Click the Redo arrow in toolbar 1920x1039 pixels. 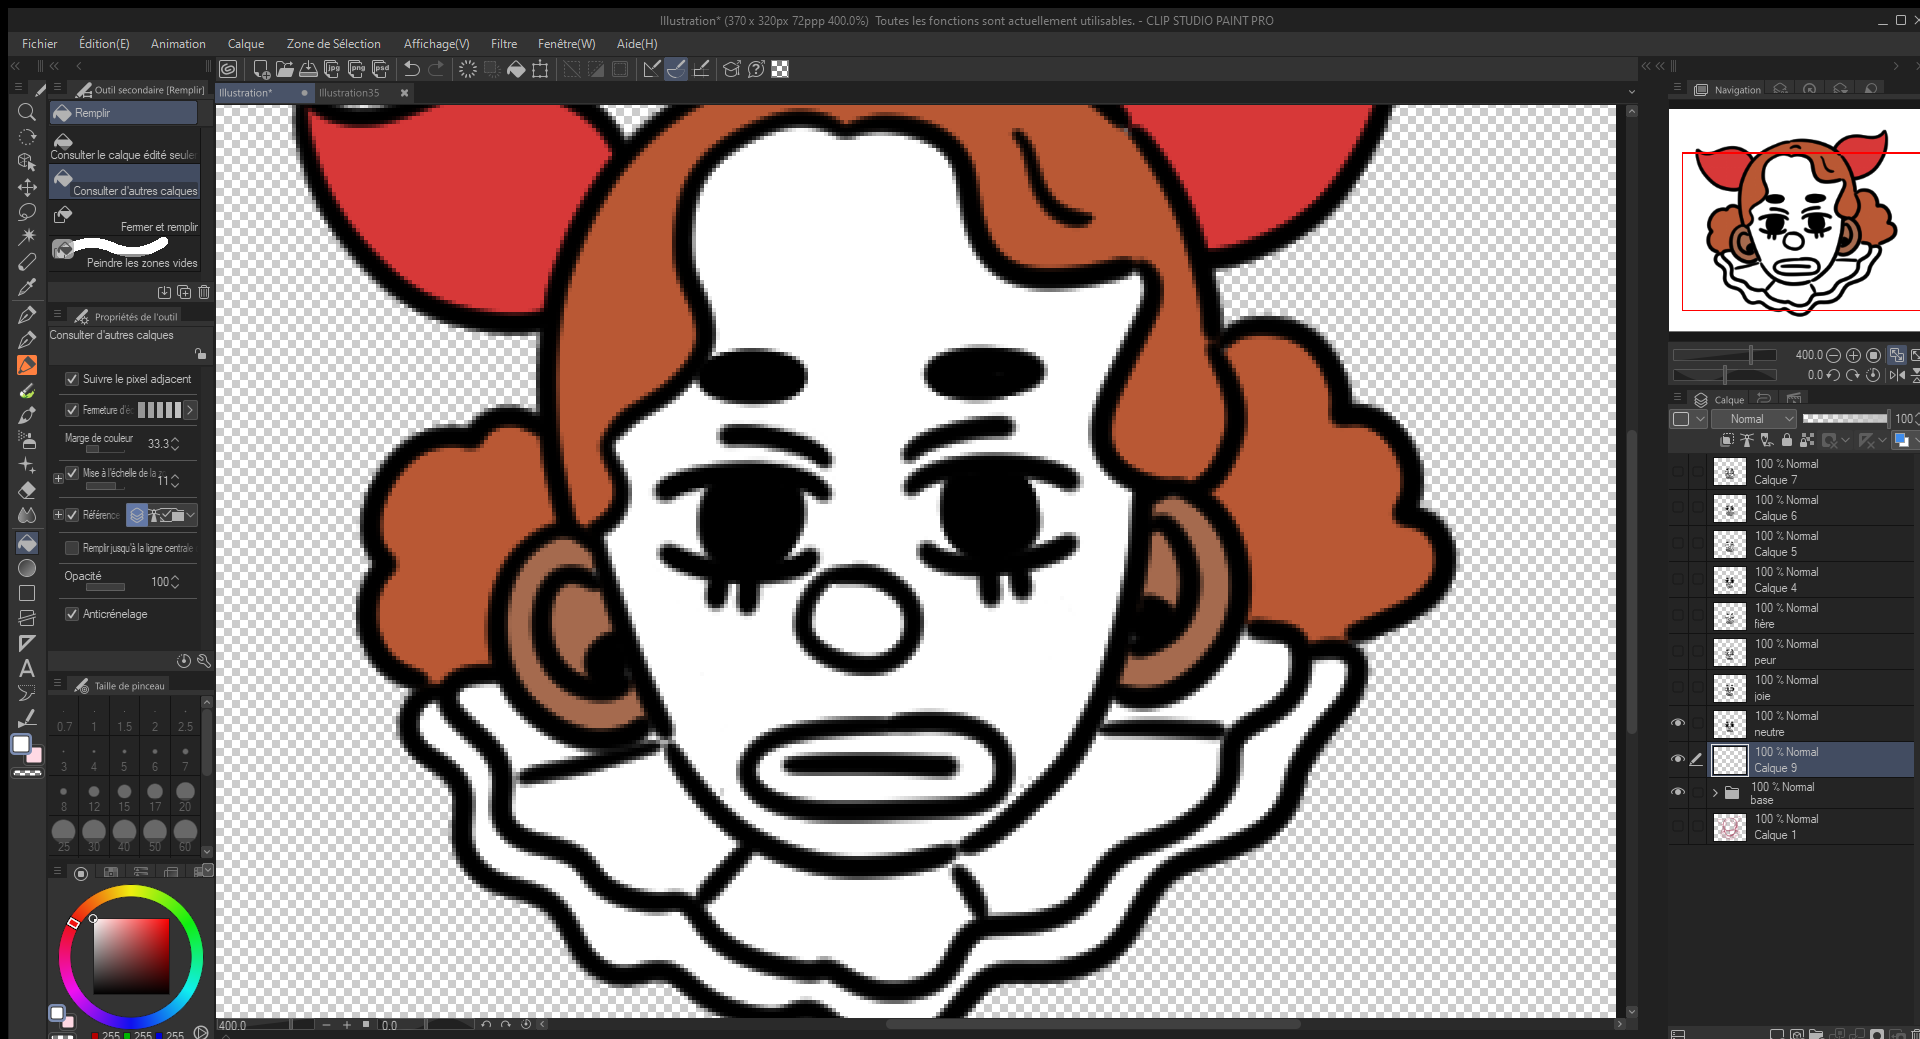(x=436, y=69)
